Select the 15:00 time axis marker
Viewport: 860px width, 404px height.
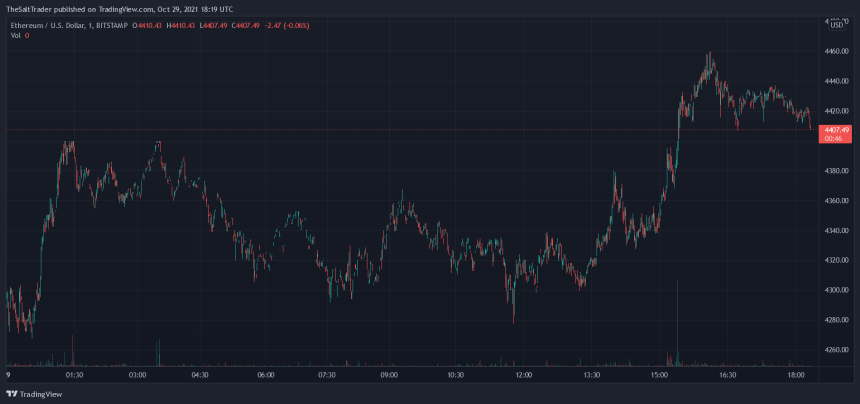pyautogui.click(x=659, y=375)
